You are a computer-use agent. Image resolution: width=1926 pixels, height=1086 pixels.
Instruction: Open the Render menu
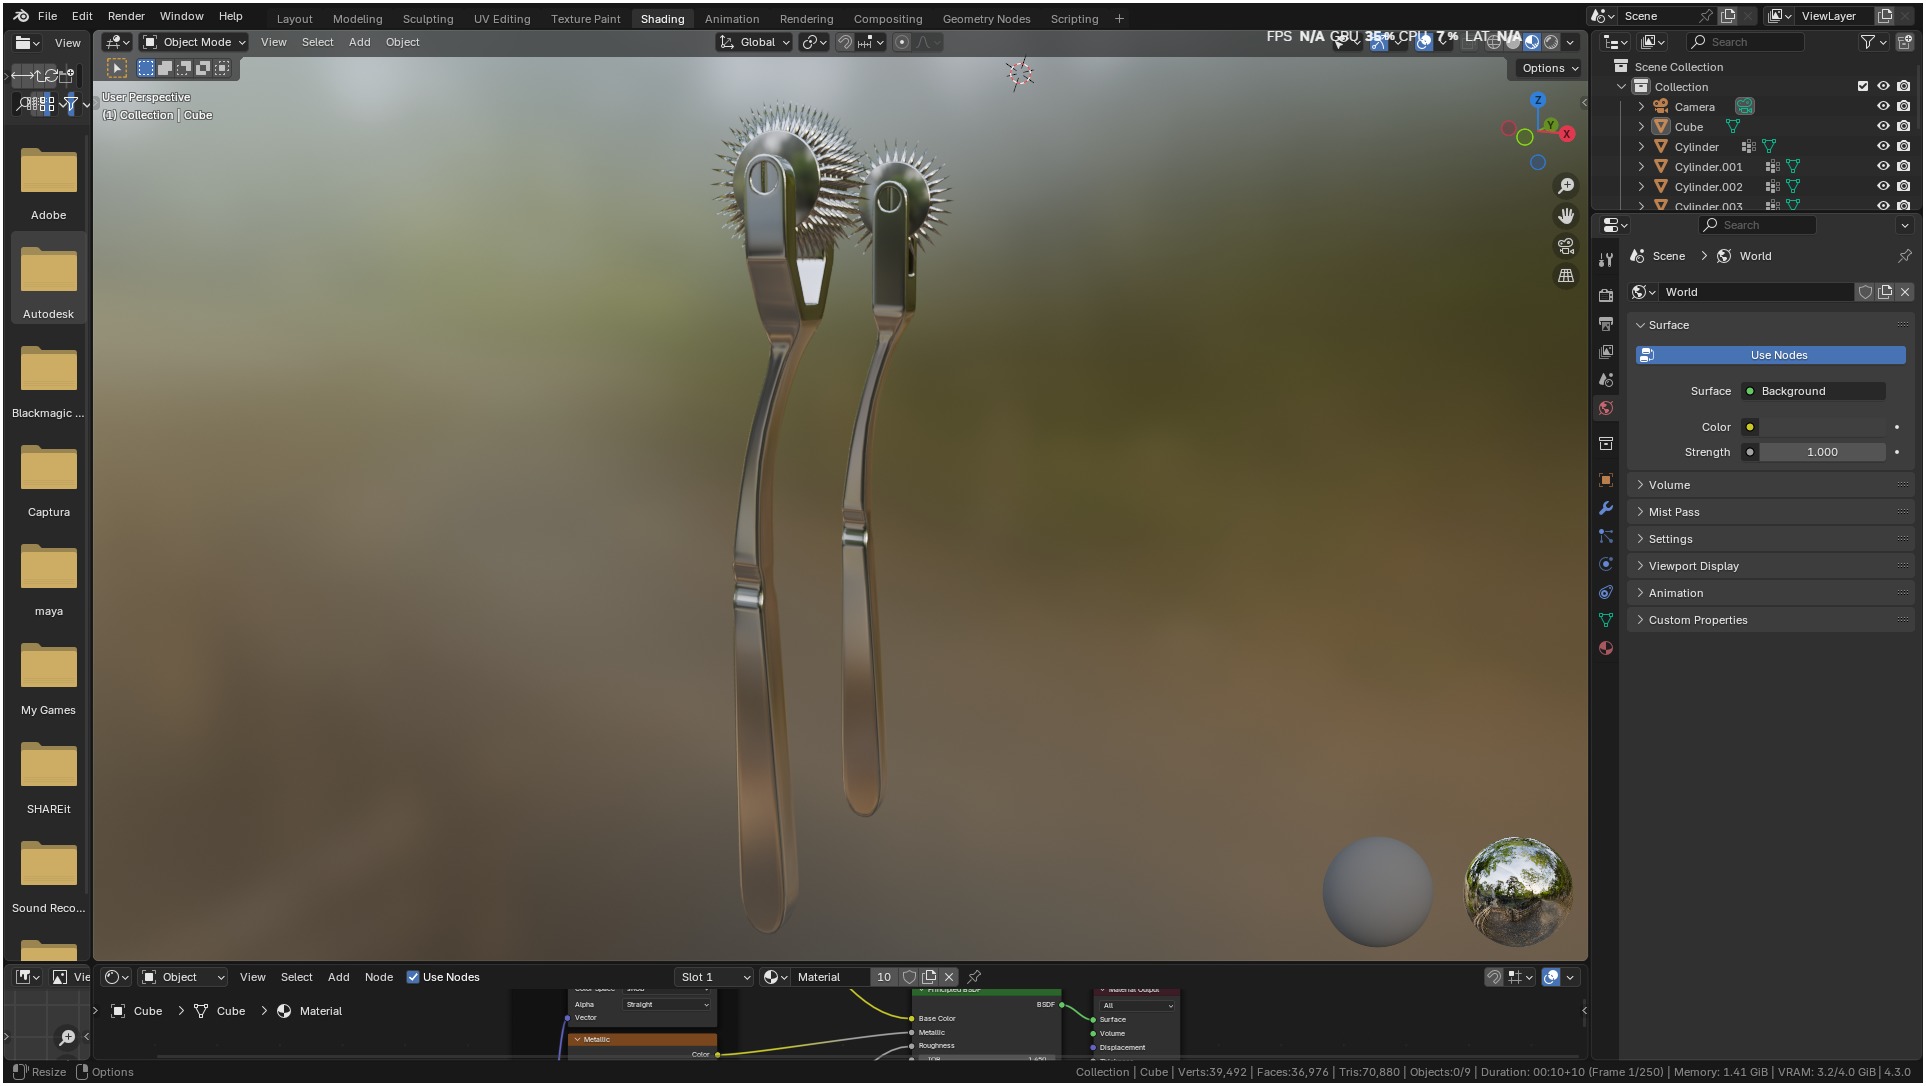click(126, 16)
